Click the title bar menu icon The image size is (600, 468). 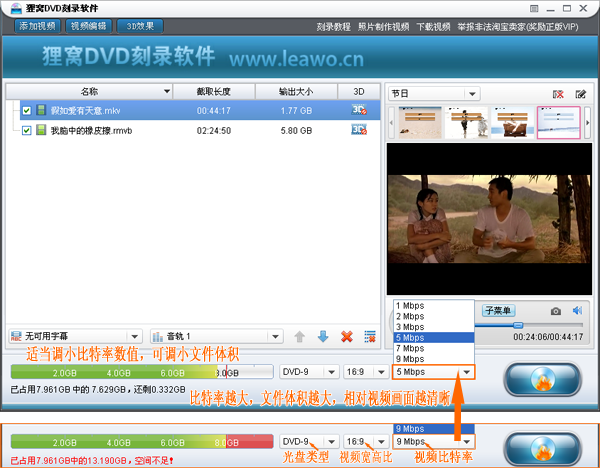point(534,8)
